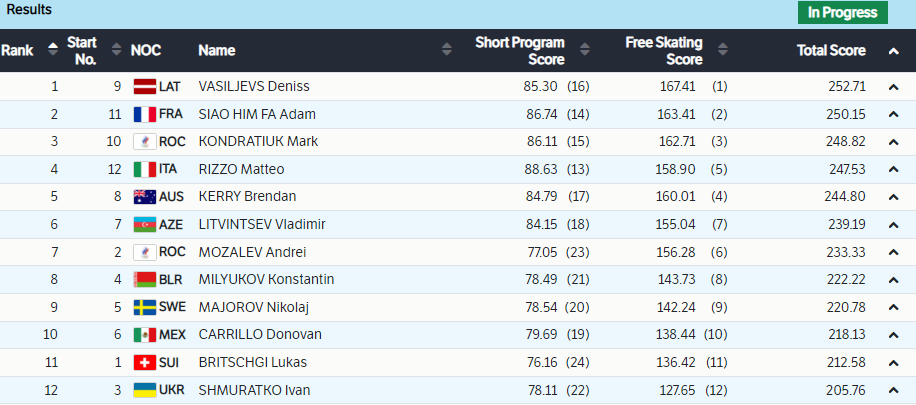
Task: Click Latvia flag icon beside Vasiljevs
Action: (x=145, y=86)
